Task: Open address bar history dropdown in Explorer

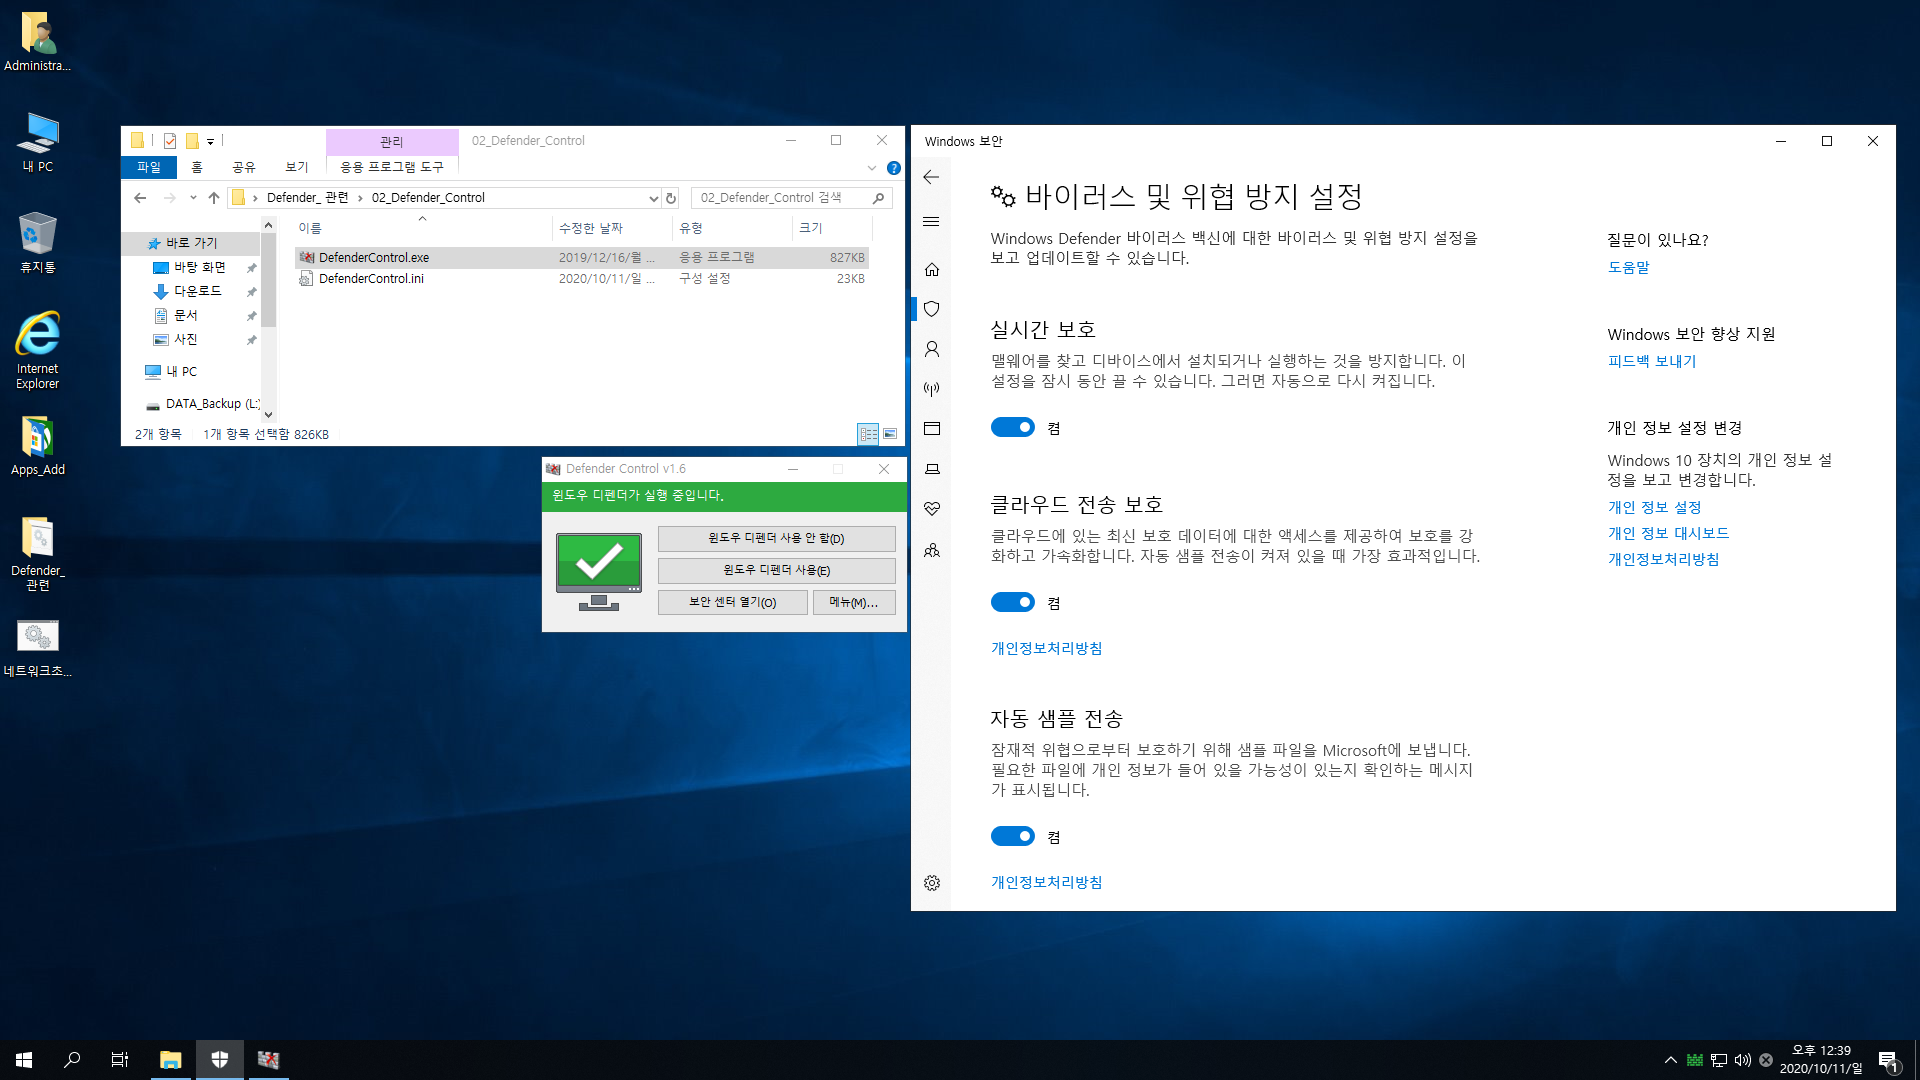Action: click(x=653, y=198)
